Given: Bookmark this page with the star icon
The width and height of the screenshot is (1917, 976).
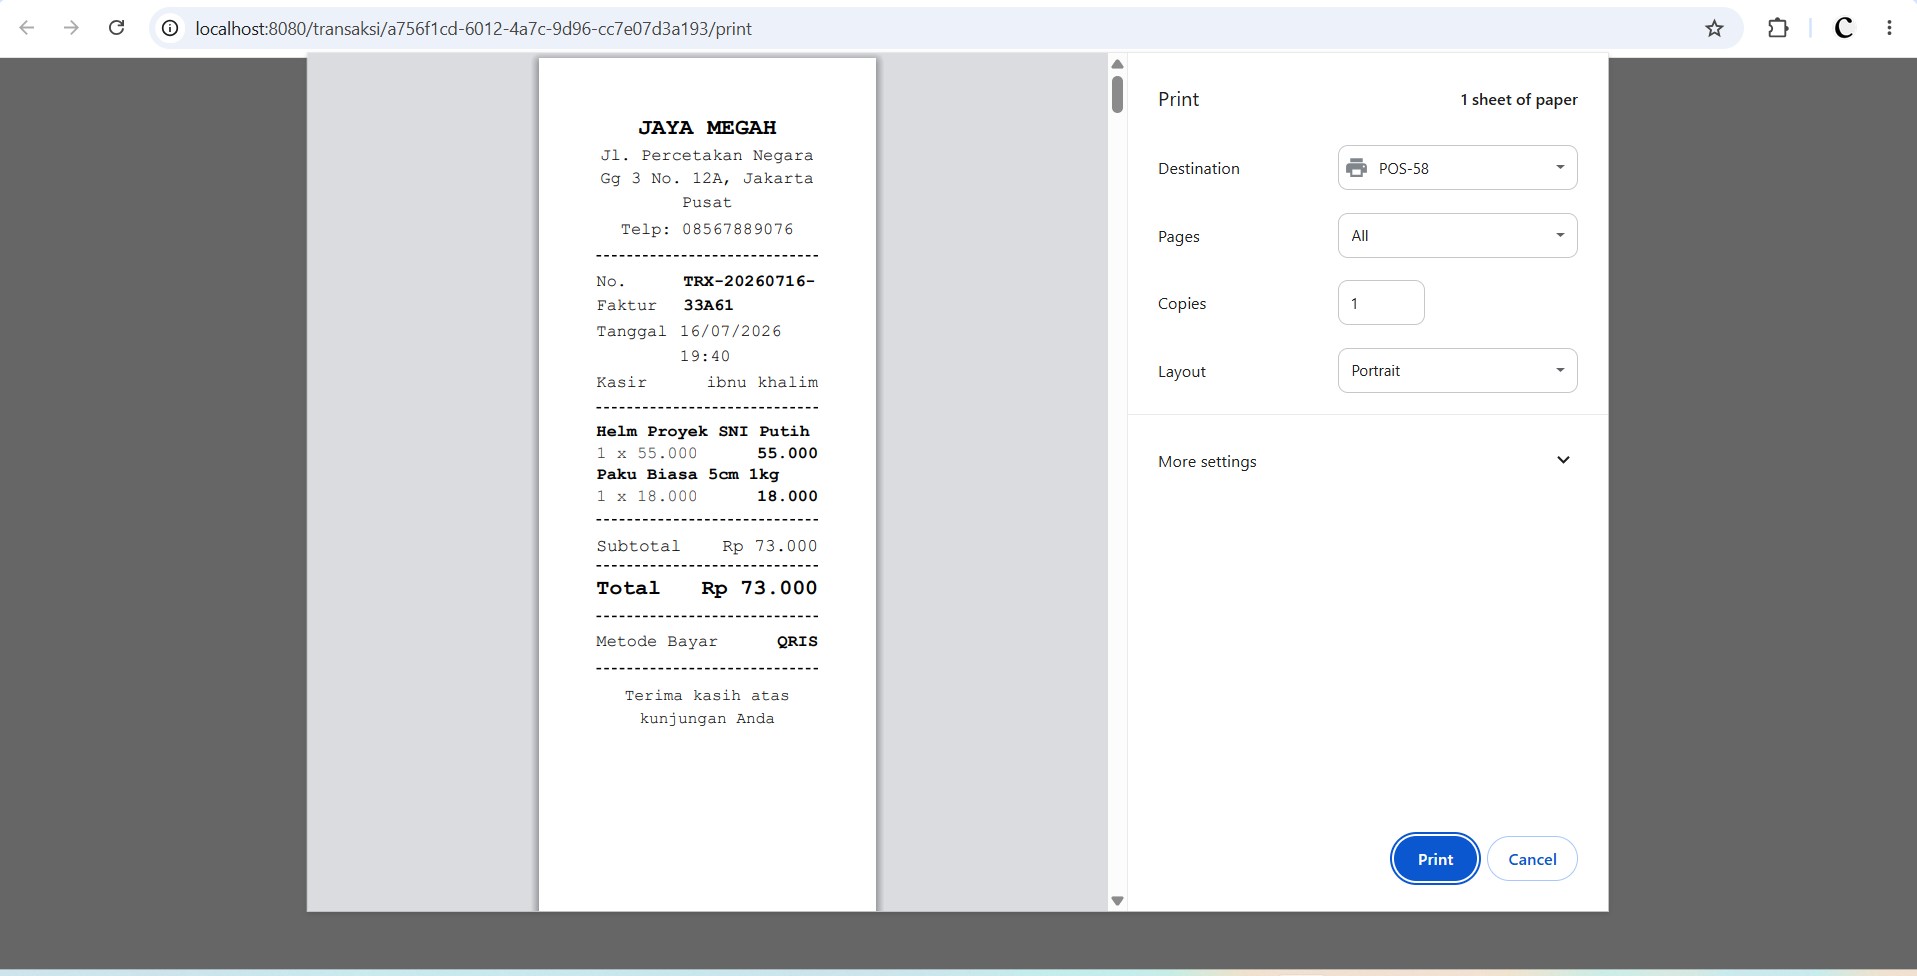Looking at the screenshot, I should coord(1714,28).
